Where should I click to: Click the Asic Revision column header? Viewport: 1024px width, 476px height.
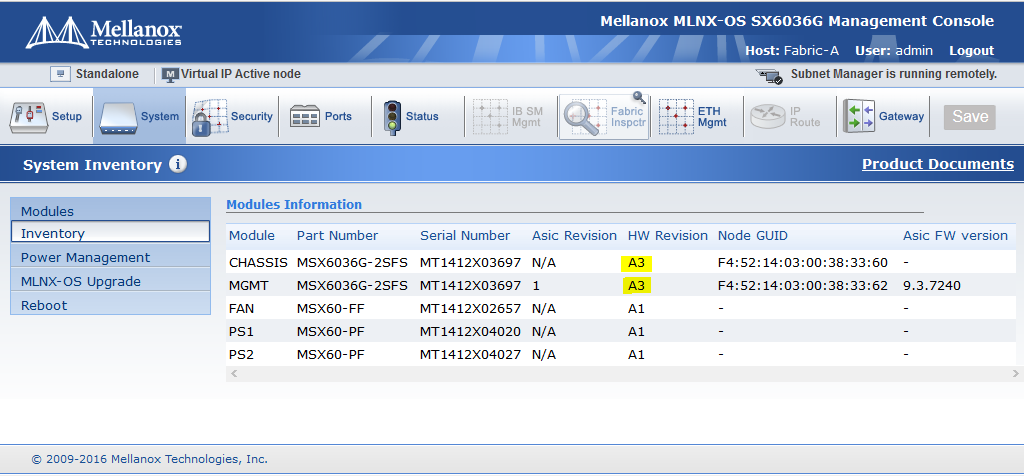tap(575, 236)
